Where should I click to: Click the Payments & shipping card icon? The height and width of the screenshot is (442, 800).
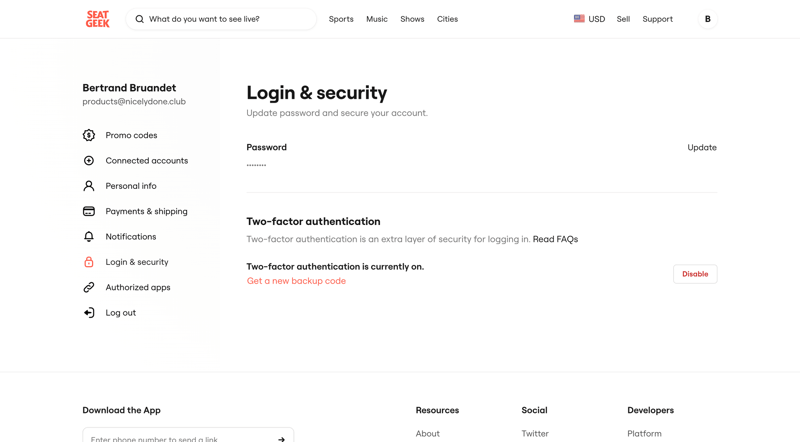pyautogui.click(x=89, y=211)
